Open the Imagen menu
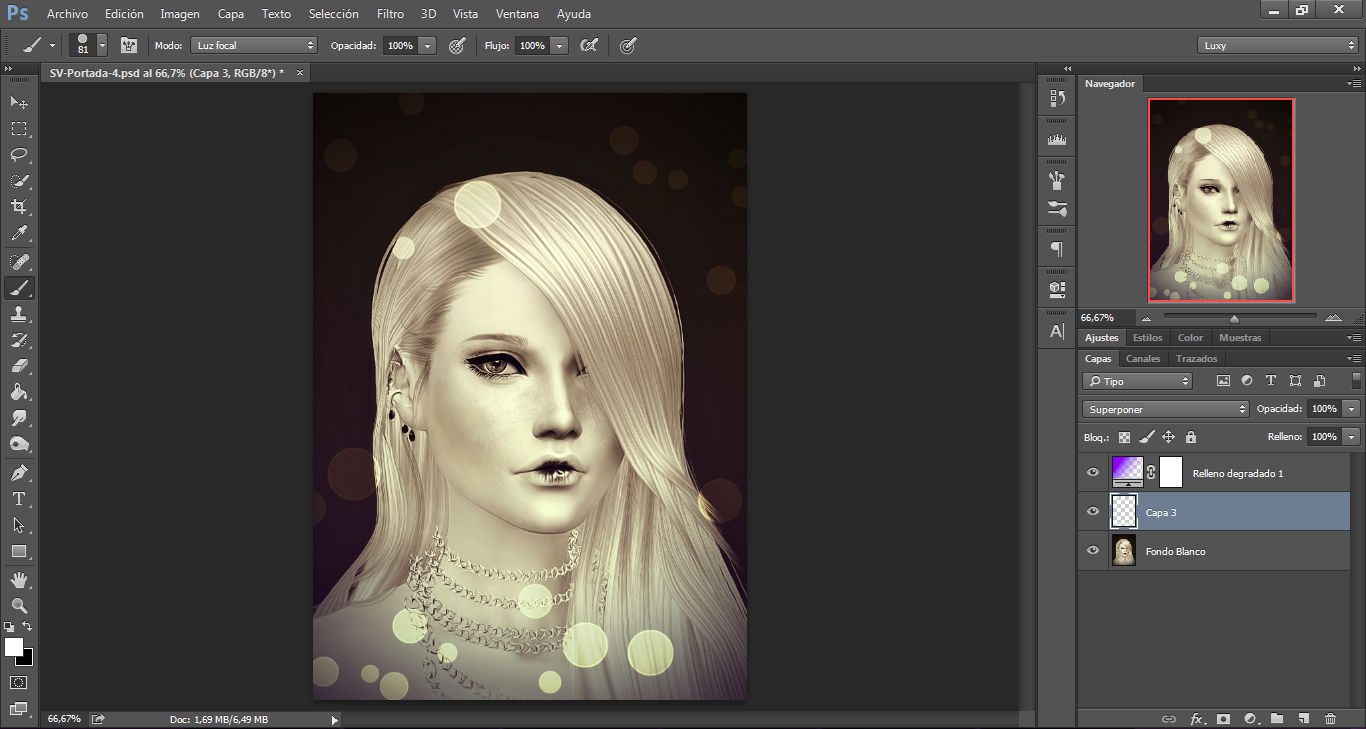 click(180, 14)
